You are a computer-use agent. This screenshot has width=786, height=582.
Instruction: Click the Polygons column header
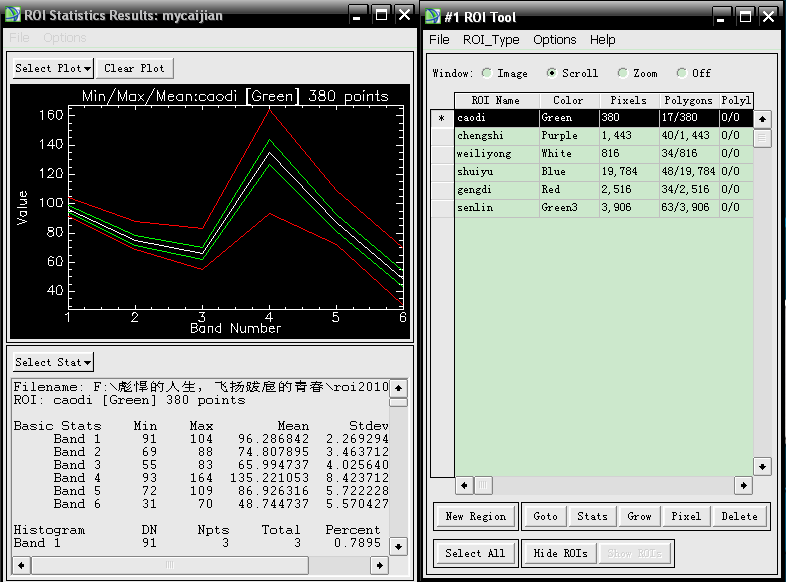pos(689,101)
